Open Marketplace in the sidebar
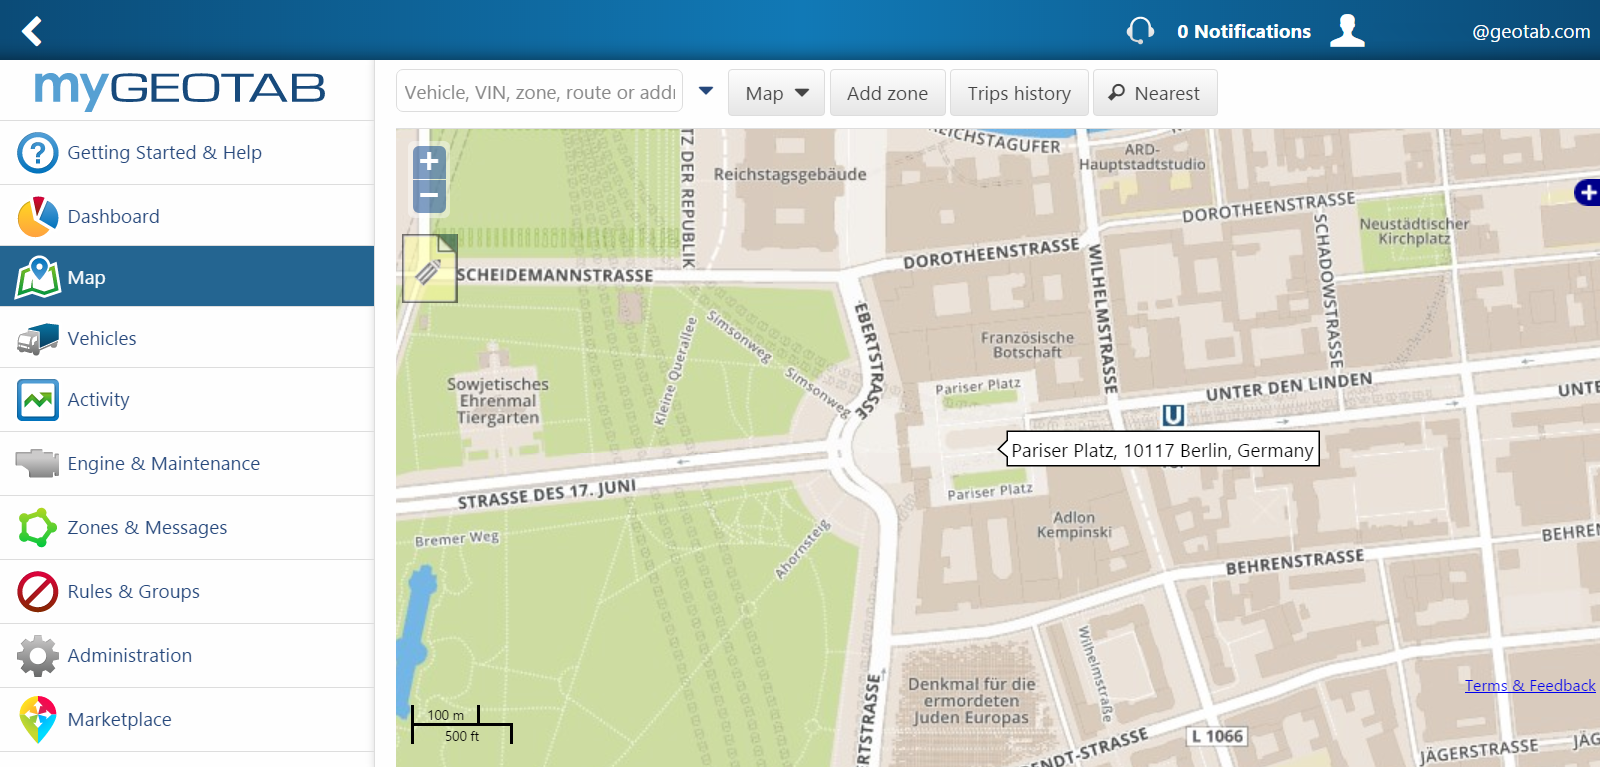This screenshot has width=1600, height=767. tap(187, 720)
